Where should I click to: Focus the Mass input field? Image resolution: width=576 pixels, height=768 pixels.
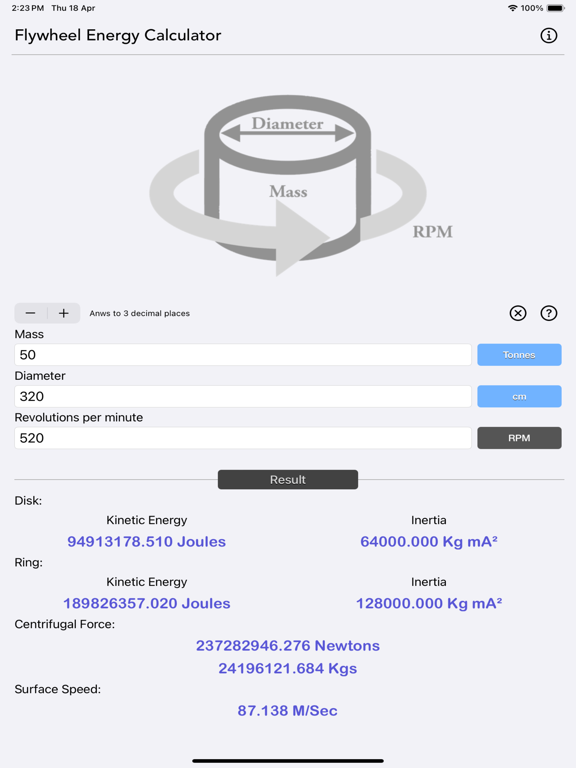click(243, 355)
